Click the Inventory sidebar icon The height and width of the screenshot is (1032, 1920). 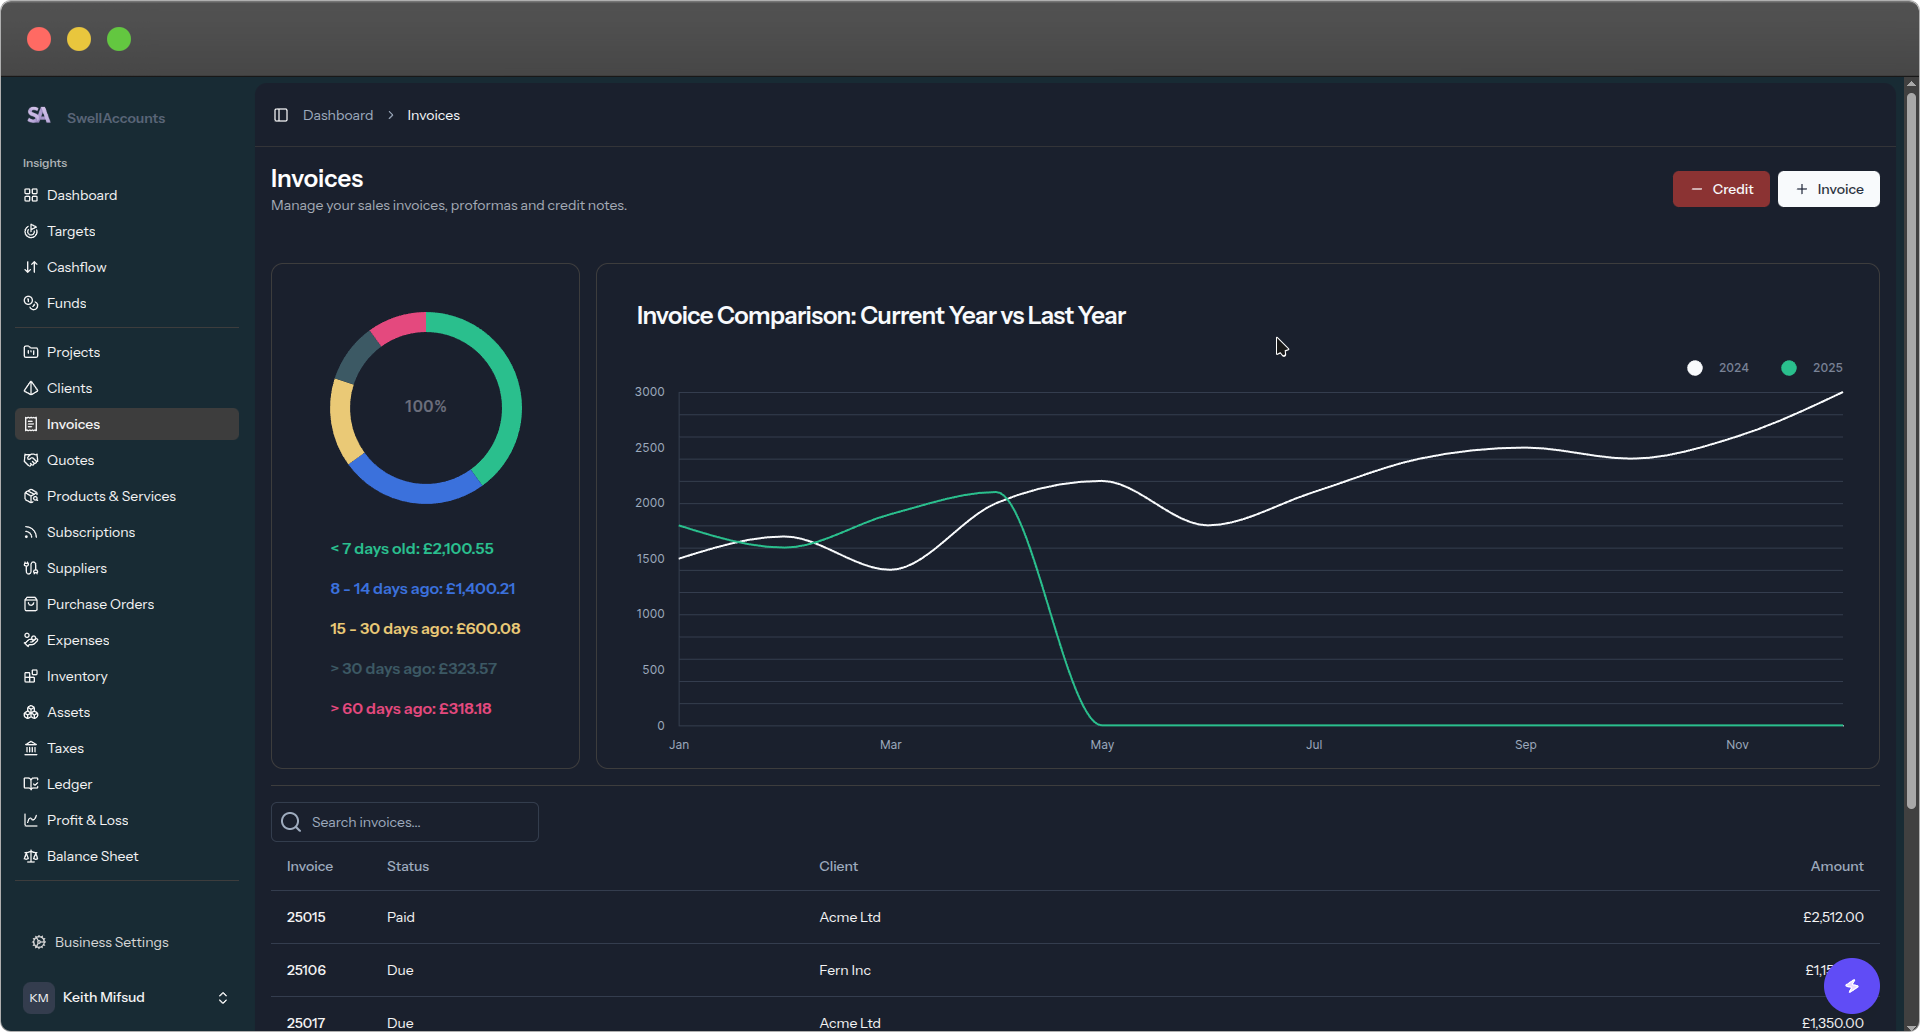(31, 676)
